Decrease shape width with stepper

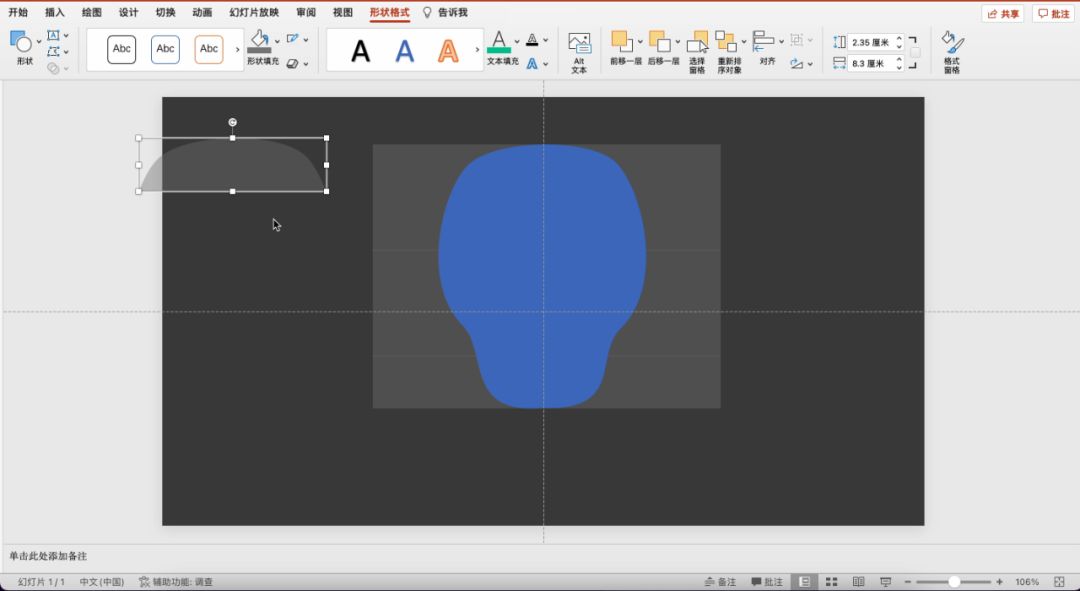pos(899,68)
